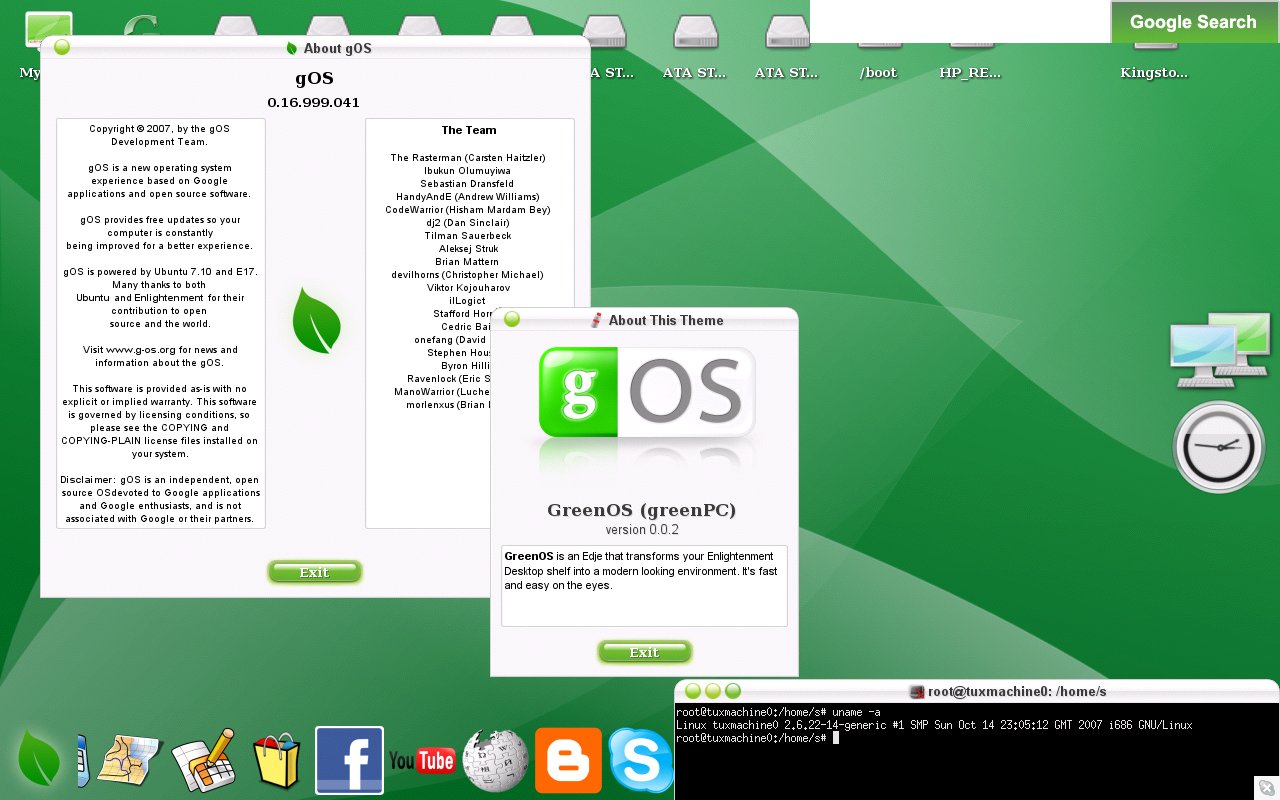The image size is (1280, 800).
Task: Click the About gOS window title
Action: tap(338, 48)
